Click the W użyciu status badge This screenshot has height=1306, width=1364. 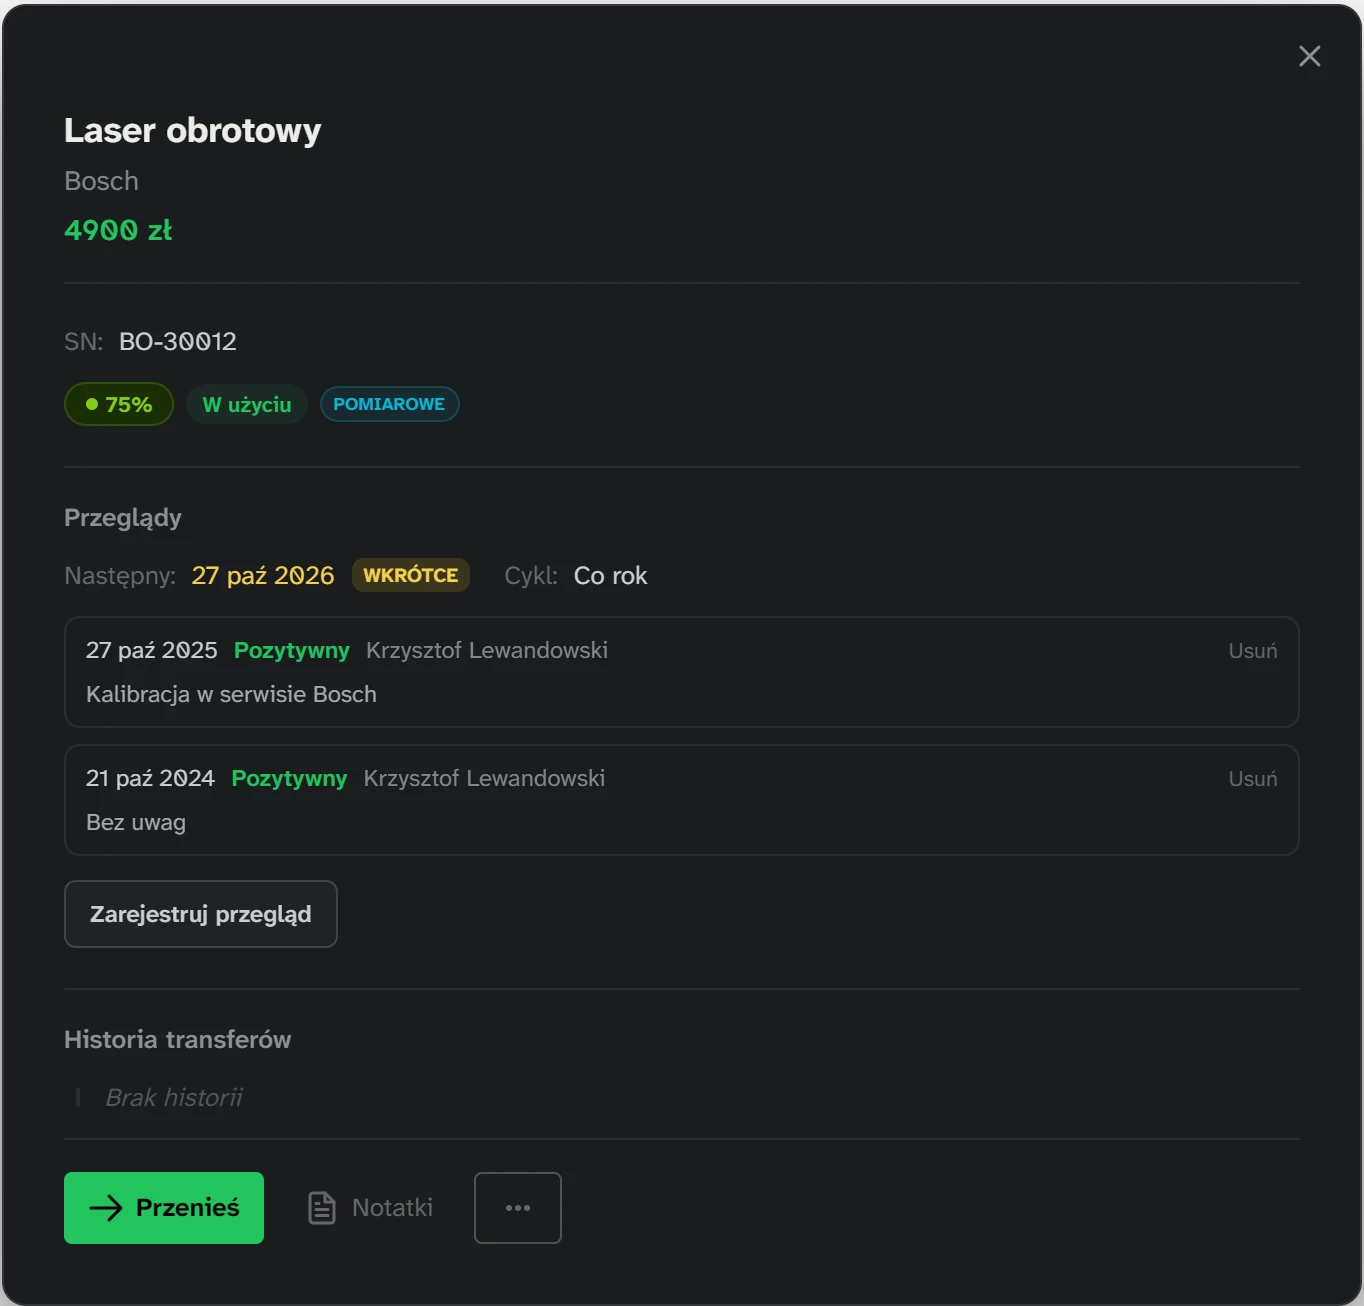247,404
